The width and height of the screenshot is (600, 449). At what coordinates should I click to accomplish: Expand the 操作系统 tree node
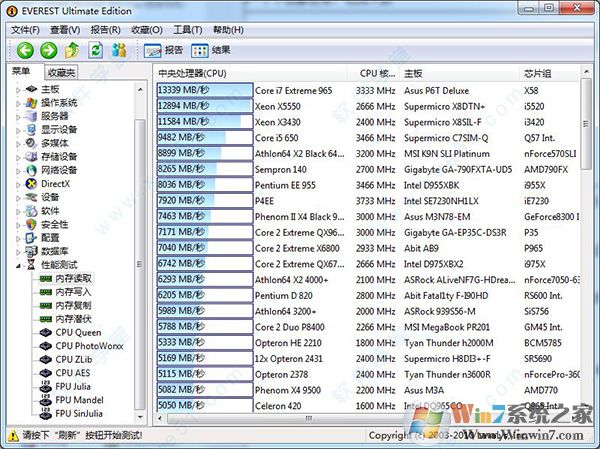click(x=18, y=102)
